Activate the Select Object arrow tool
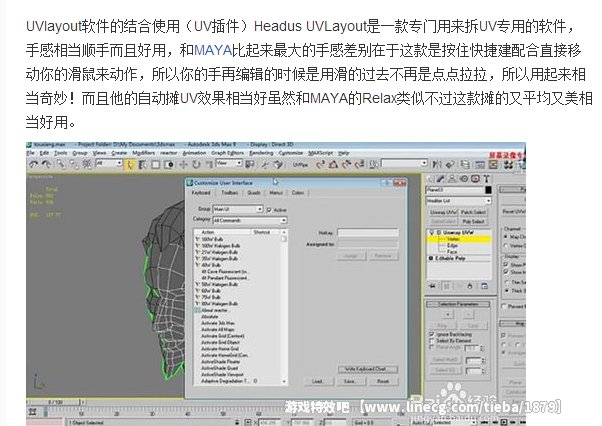The image size is (602, 426). pyautogui.click(x=130, y=165)
